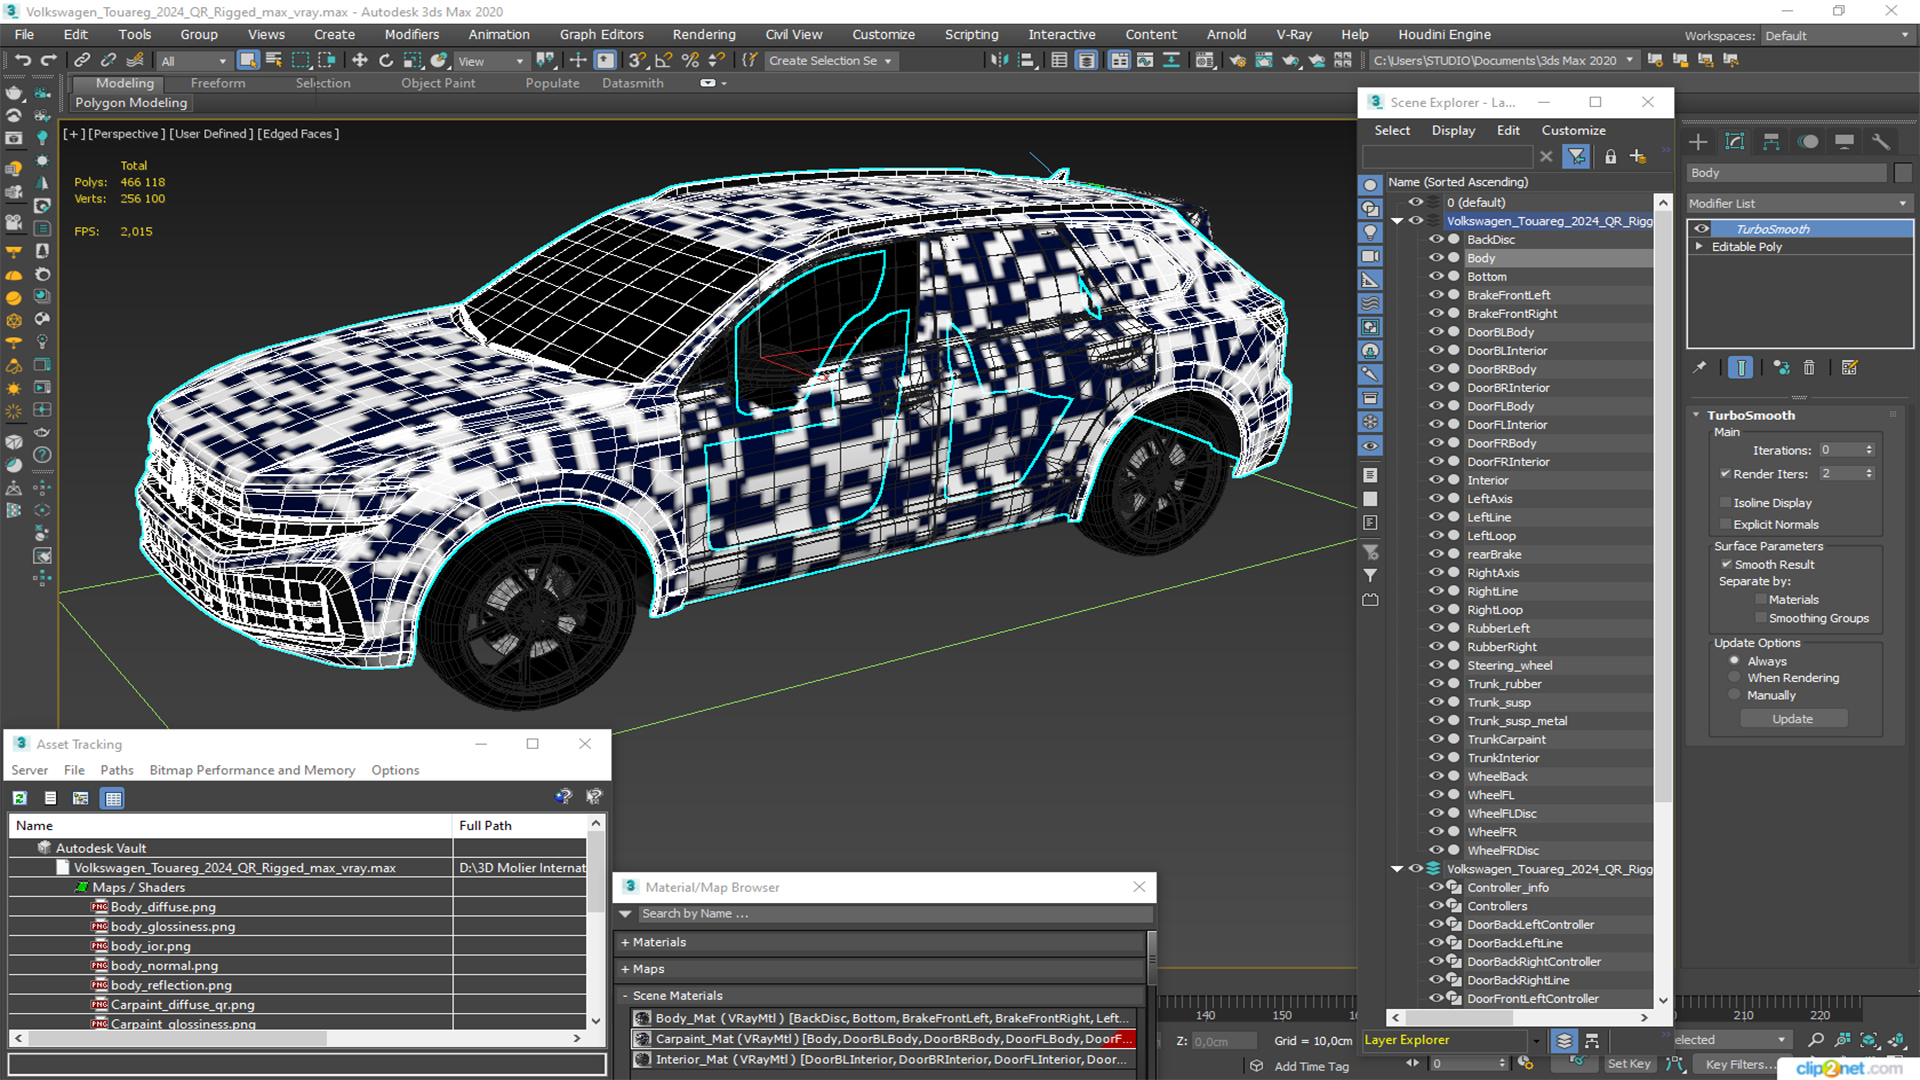1920x1080 pixels.
Task: Open Create Selection Set dropdown
Action: (830, 61)
